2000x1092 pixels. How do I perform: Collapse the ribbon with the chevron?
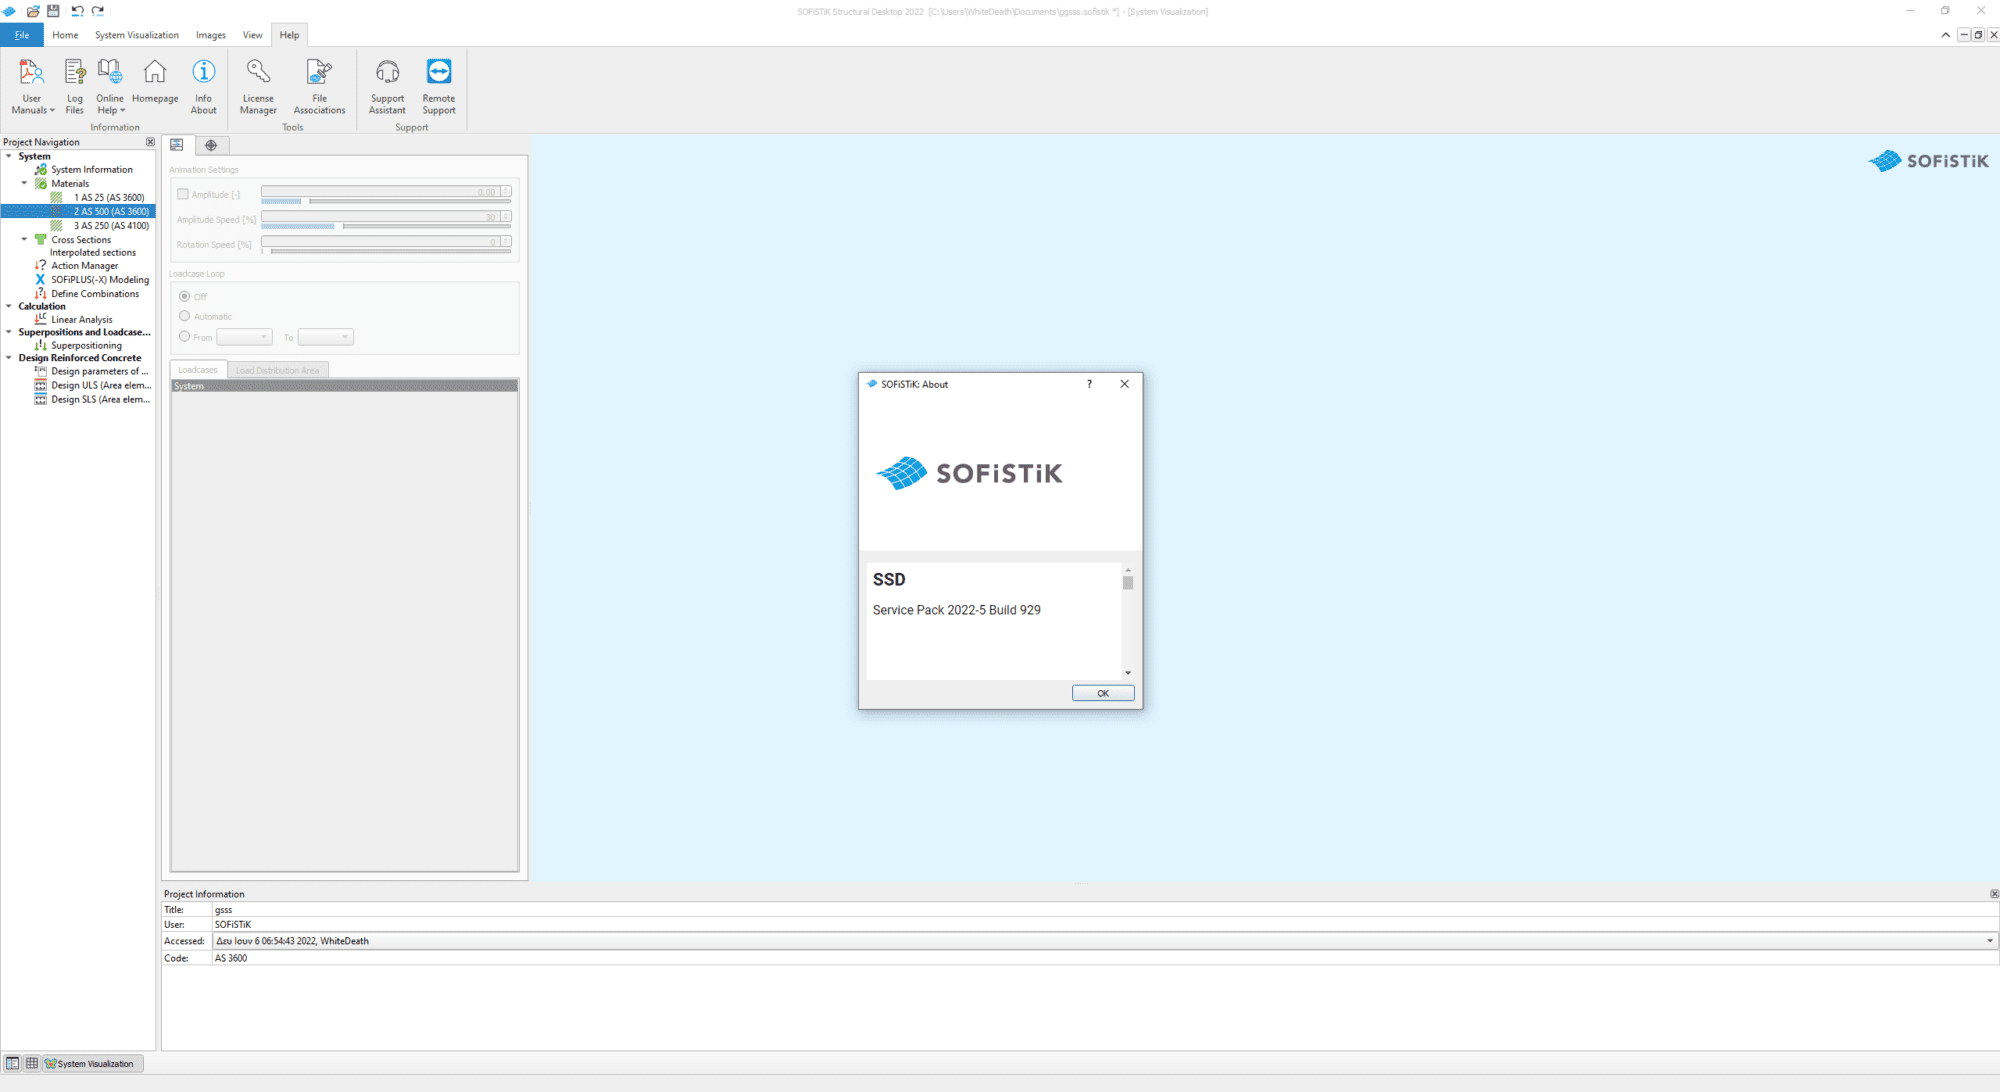(1945, 35)
